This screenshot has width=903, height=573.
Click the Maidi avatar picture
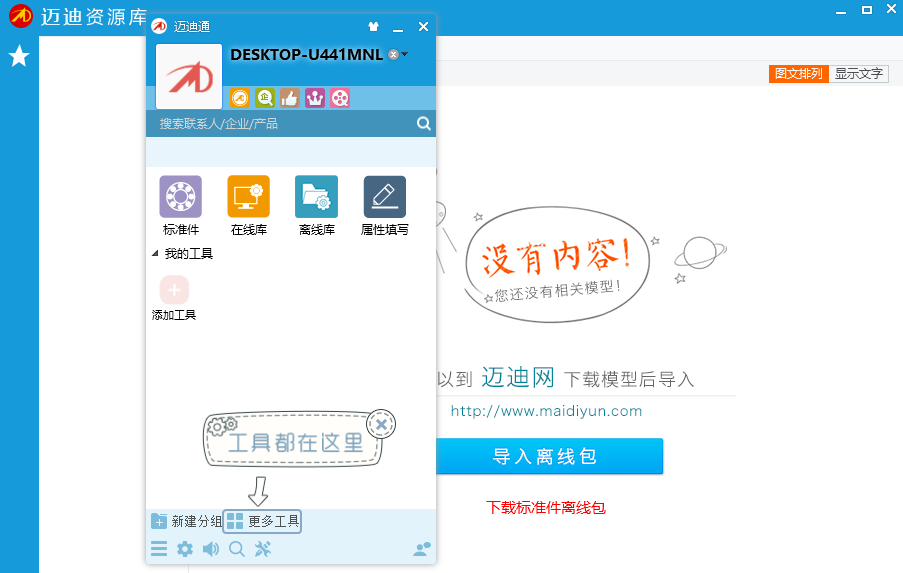point(189,77)
